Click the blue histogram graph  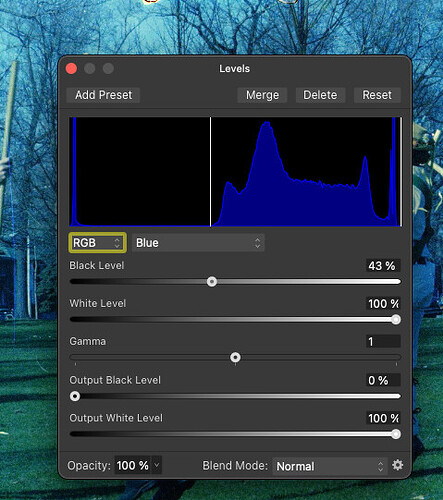tap(235, 172)
